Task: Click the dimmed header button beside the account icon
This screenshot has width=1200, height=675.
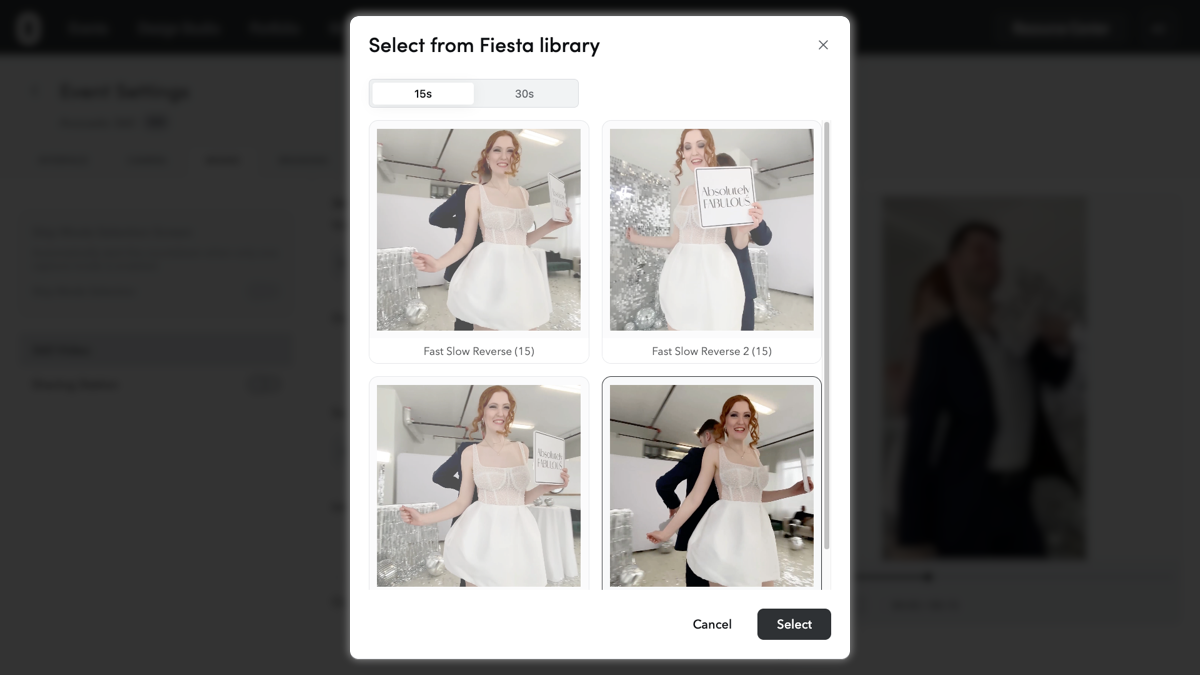Action: pos(1059,28)
